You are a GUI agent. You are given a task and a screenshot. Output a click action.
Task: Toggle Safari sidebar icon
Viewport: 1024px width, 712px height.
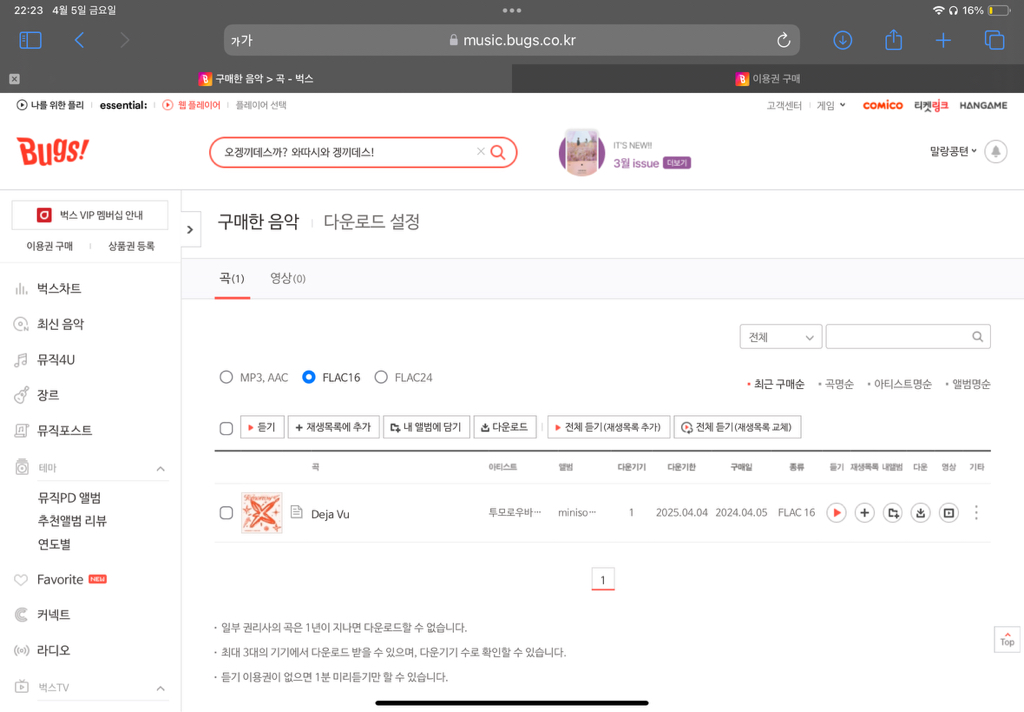point(30,40)
